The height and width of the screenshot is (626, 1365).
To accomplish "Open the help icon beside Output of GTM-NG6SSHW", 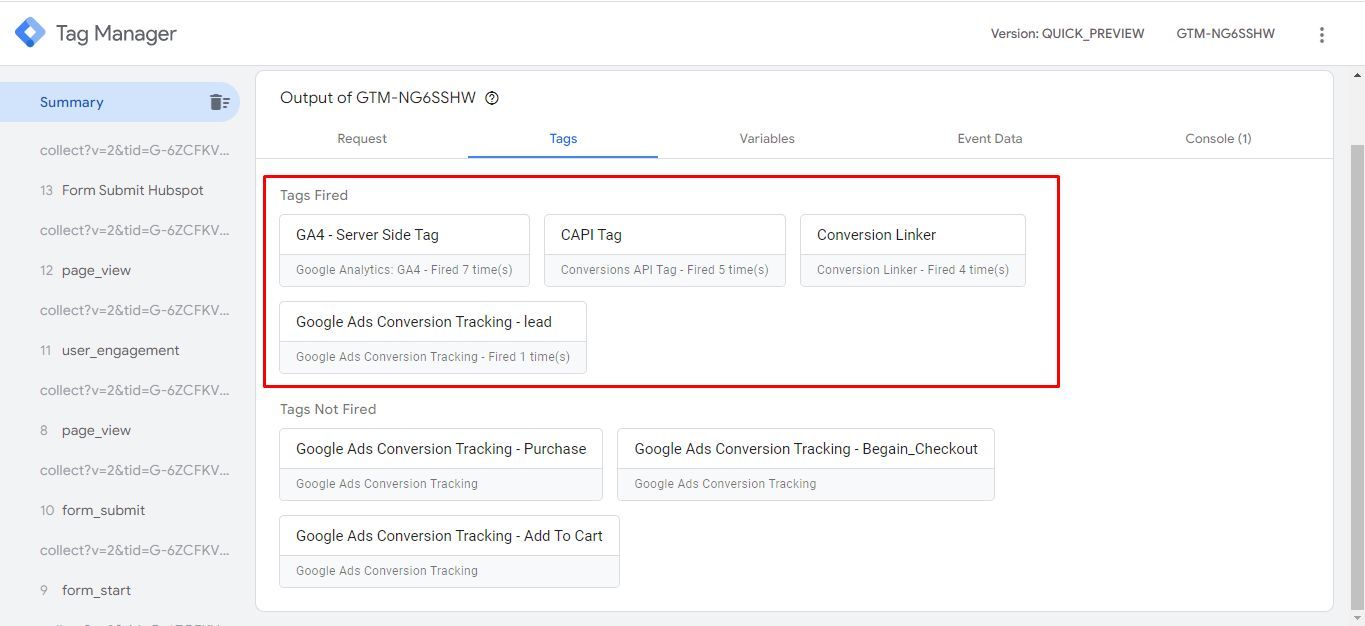I will (x=492, y=98).
